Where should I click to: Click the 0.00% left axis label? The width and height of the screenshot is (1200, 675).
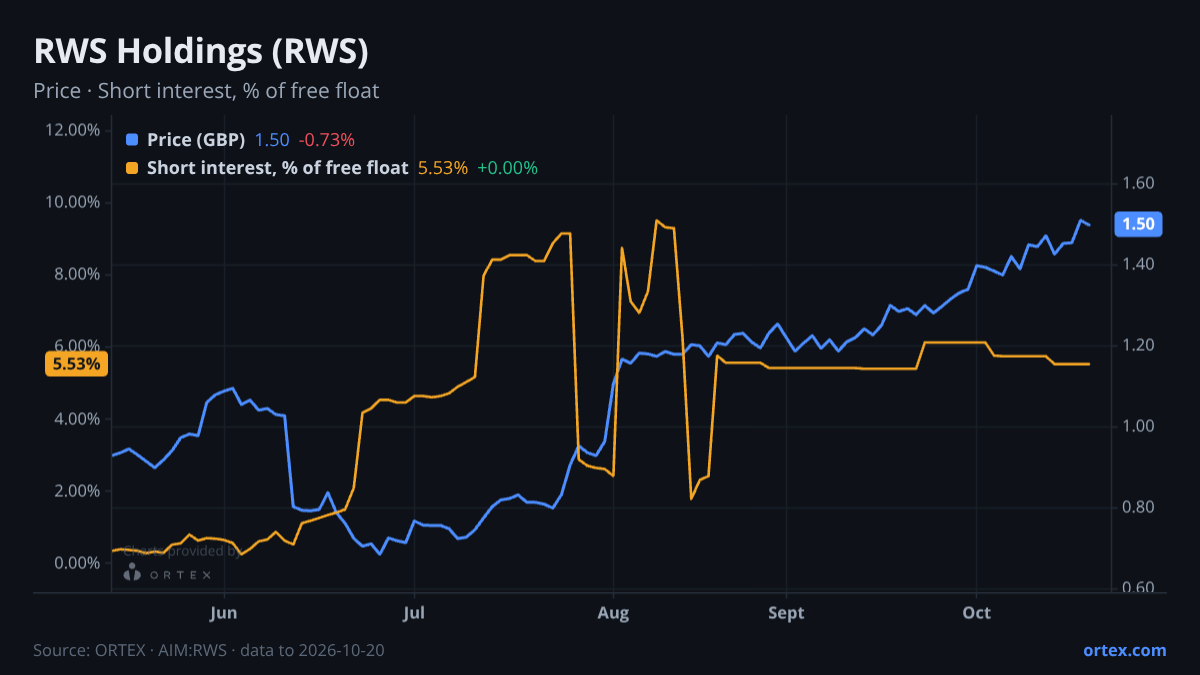point(77,563)
